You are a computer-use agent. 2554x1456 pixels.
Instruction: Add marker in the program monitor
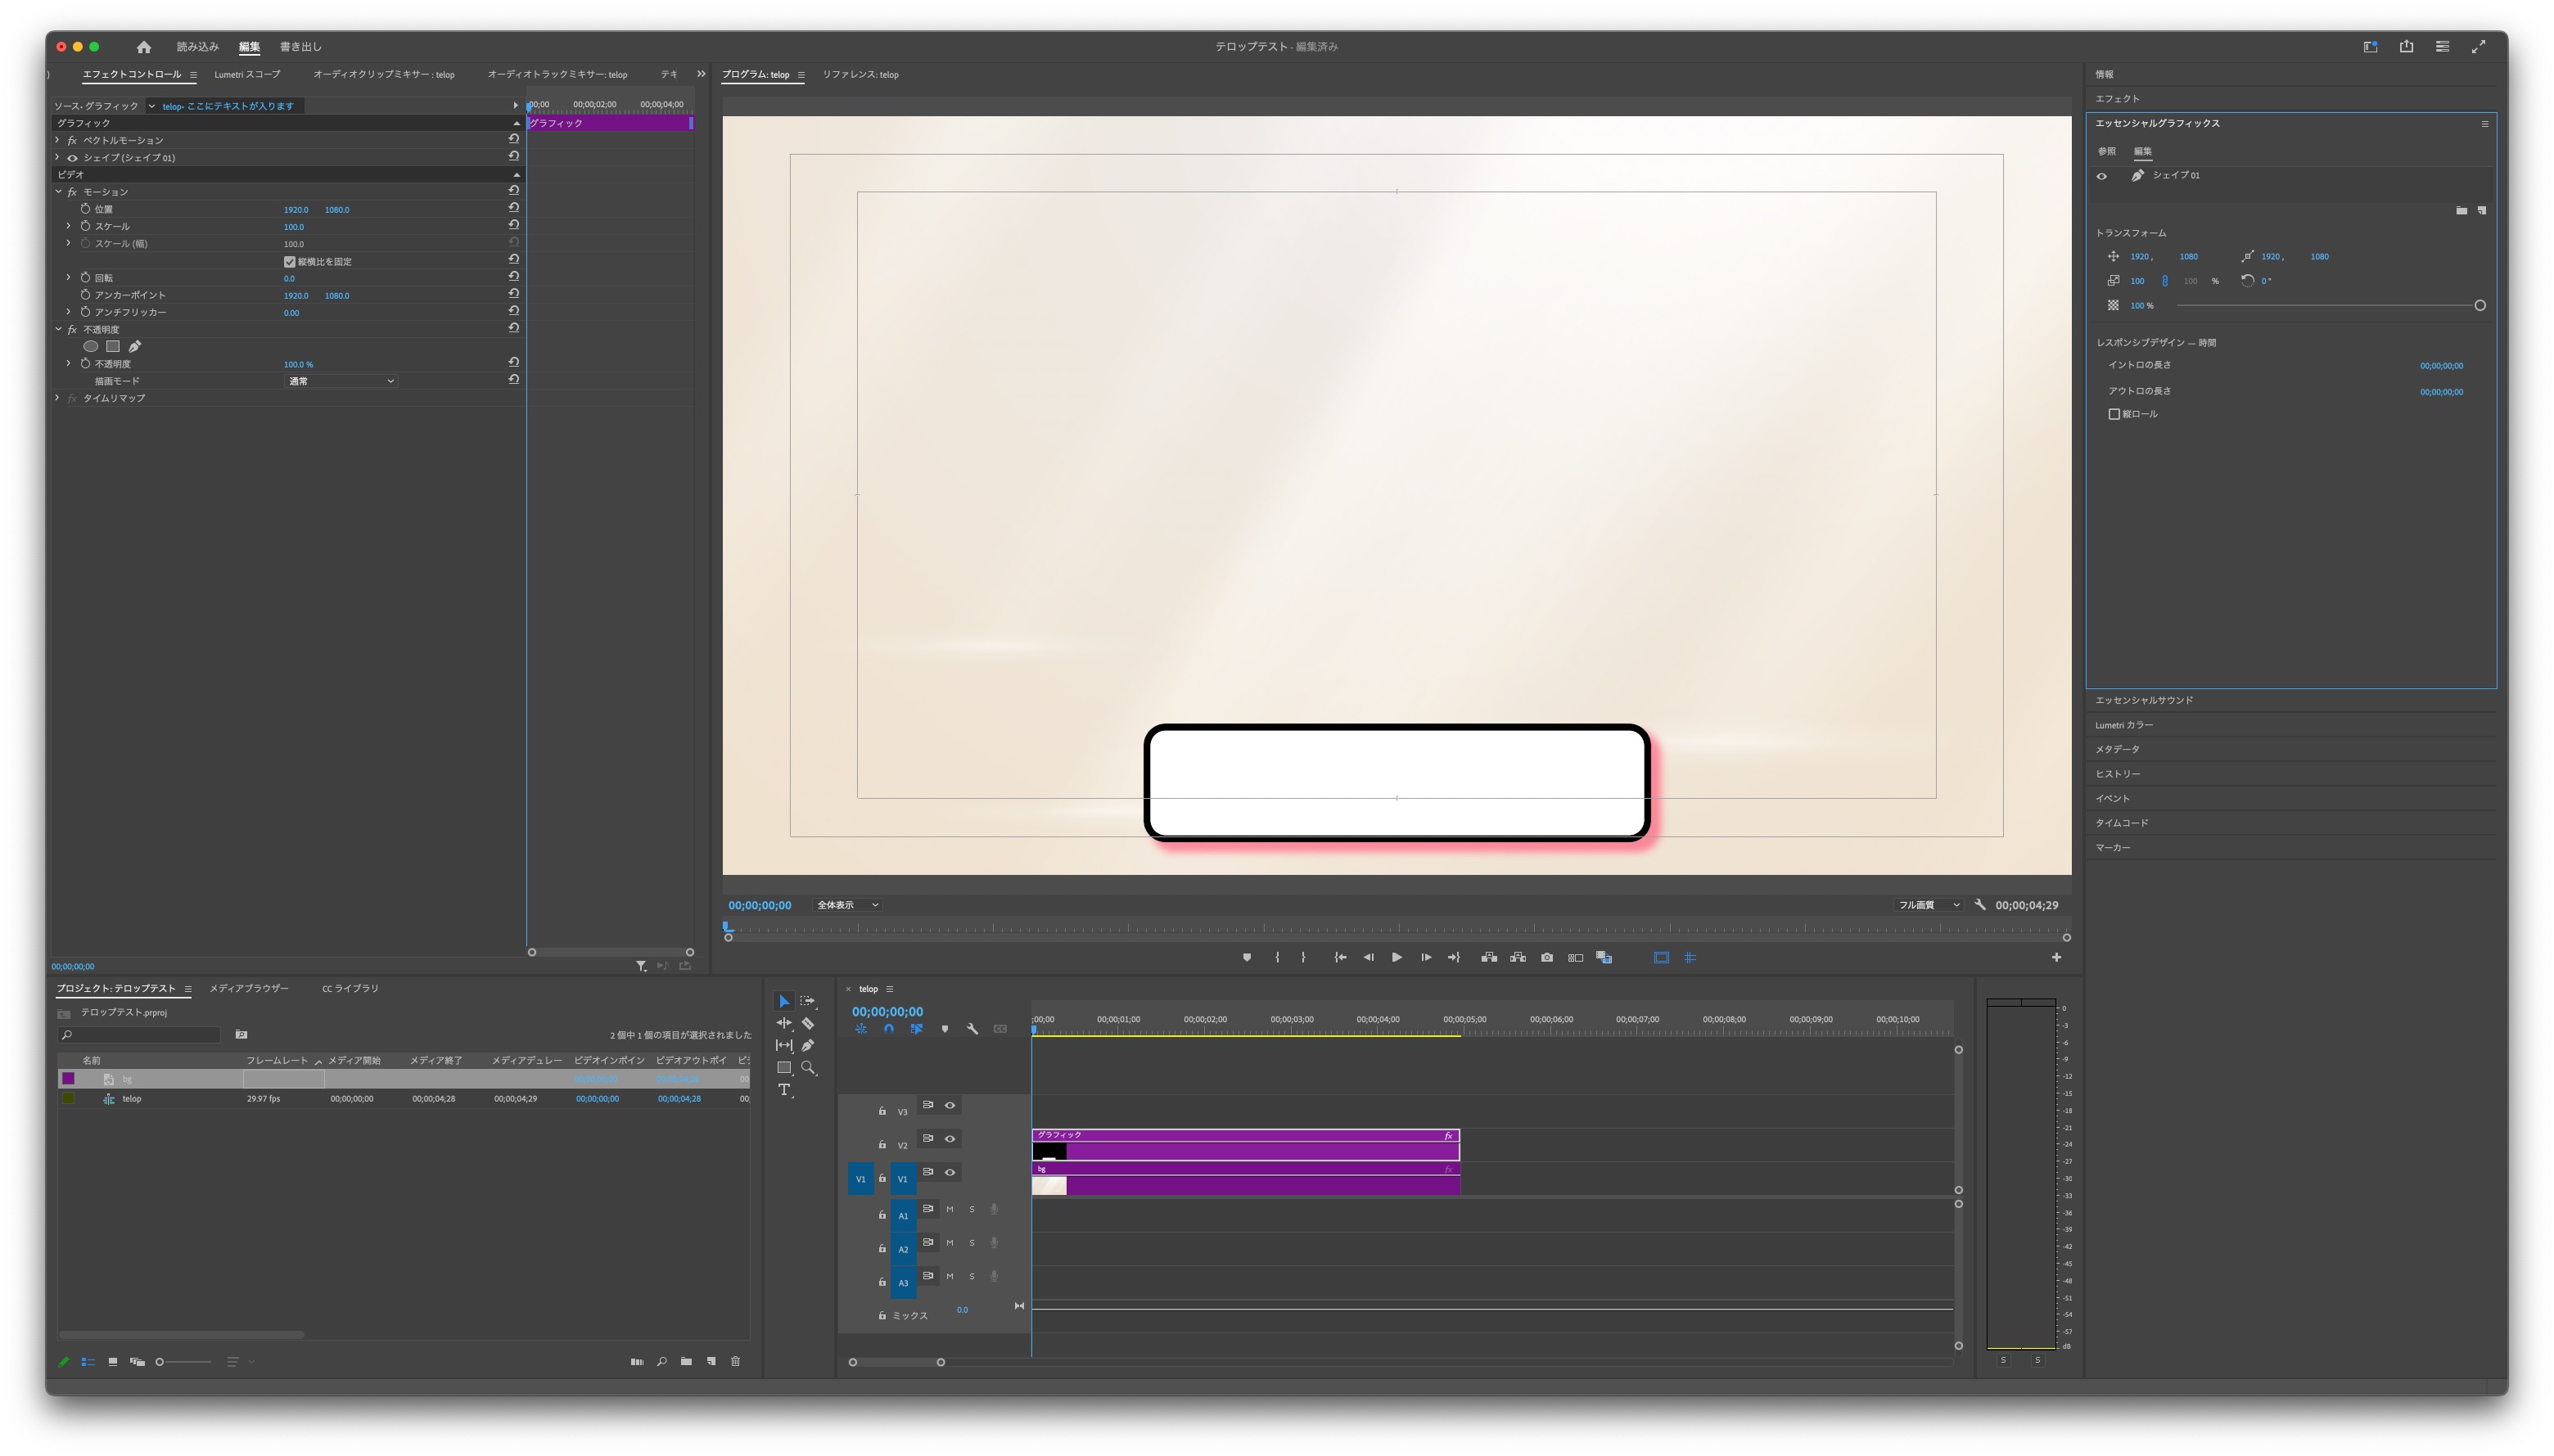coord(1247,957)
